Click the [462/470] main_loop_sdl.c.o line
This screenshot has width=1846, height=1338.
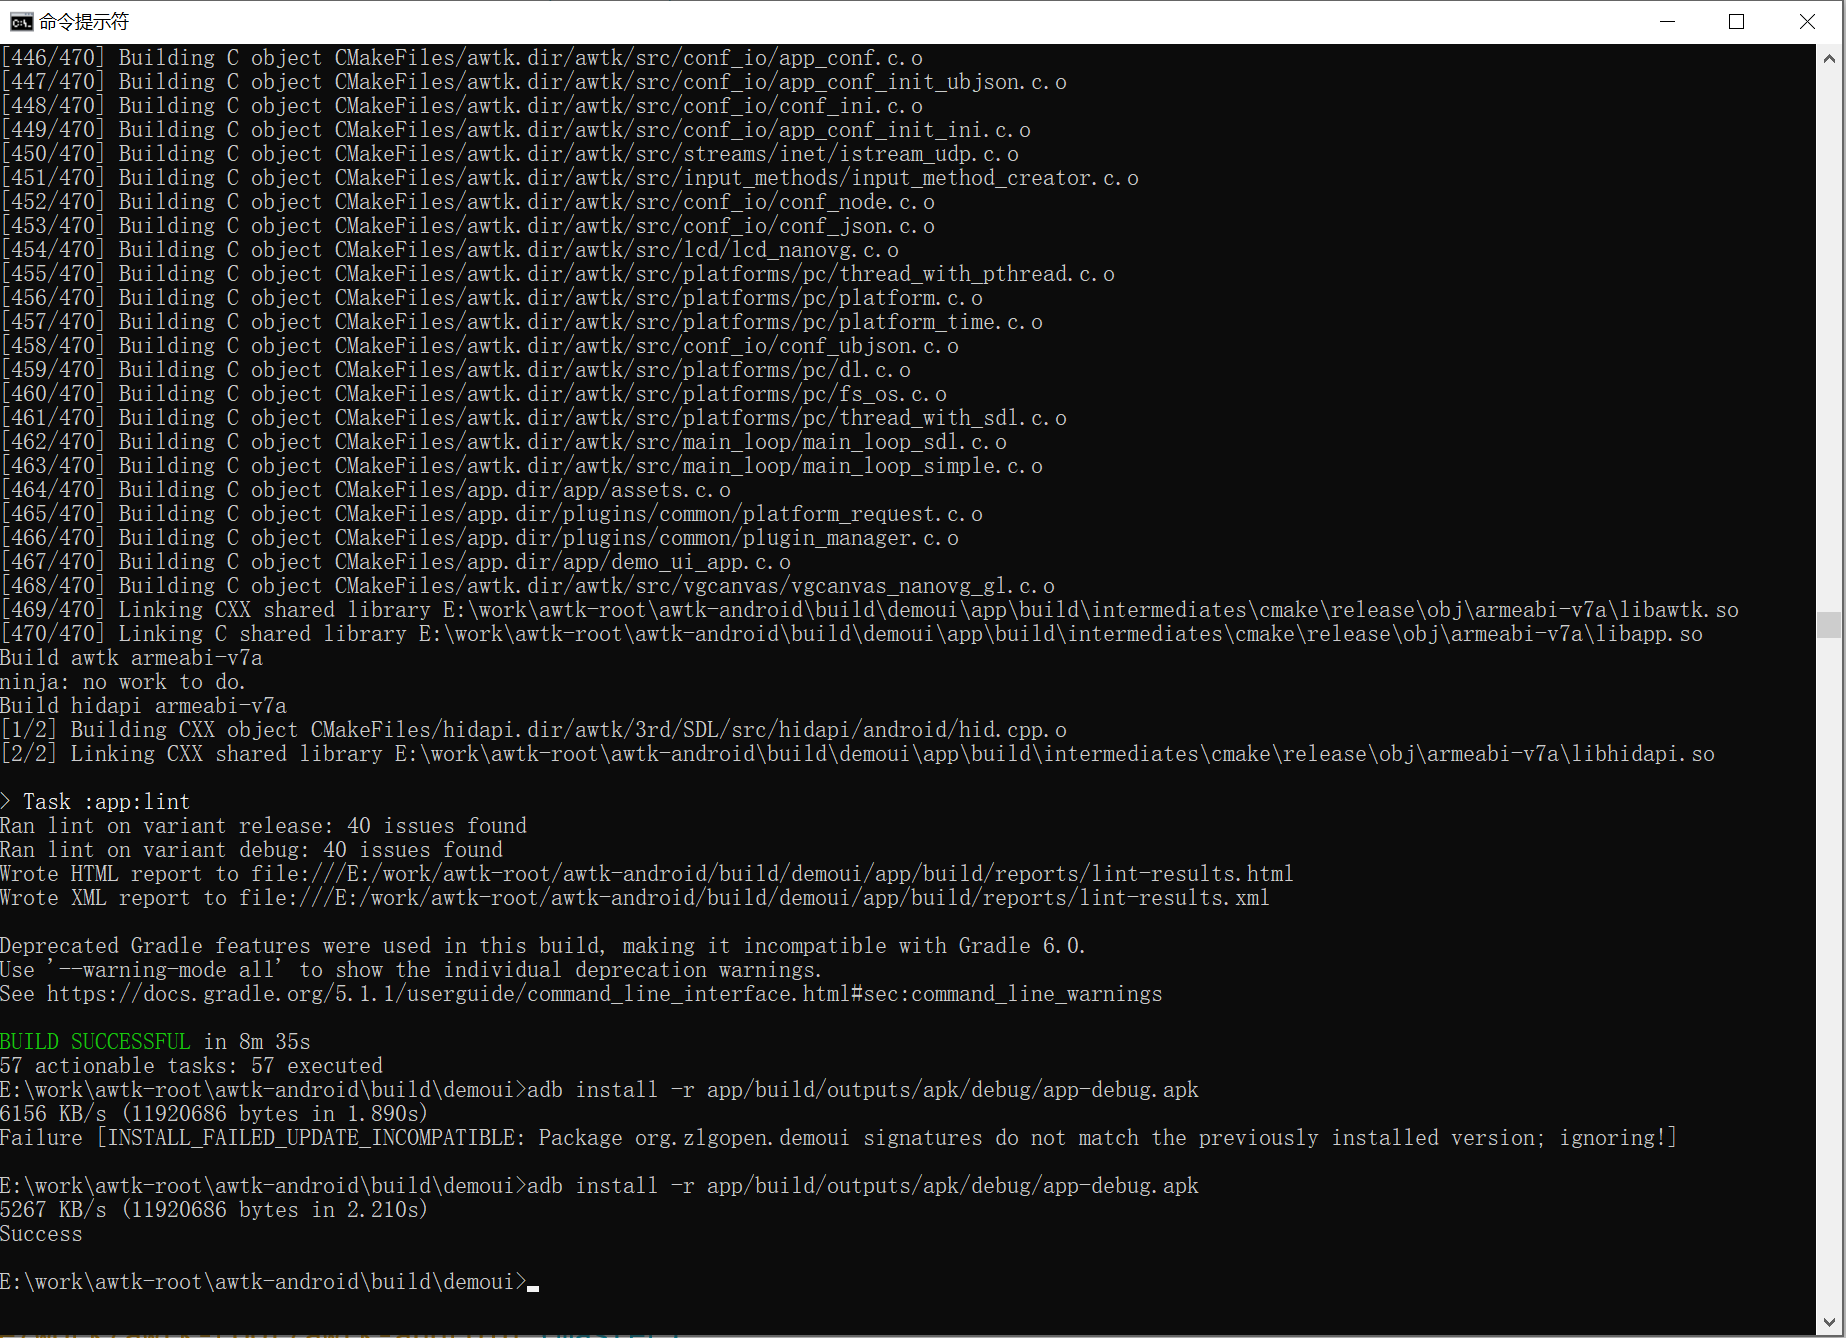point(503,442)
